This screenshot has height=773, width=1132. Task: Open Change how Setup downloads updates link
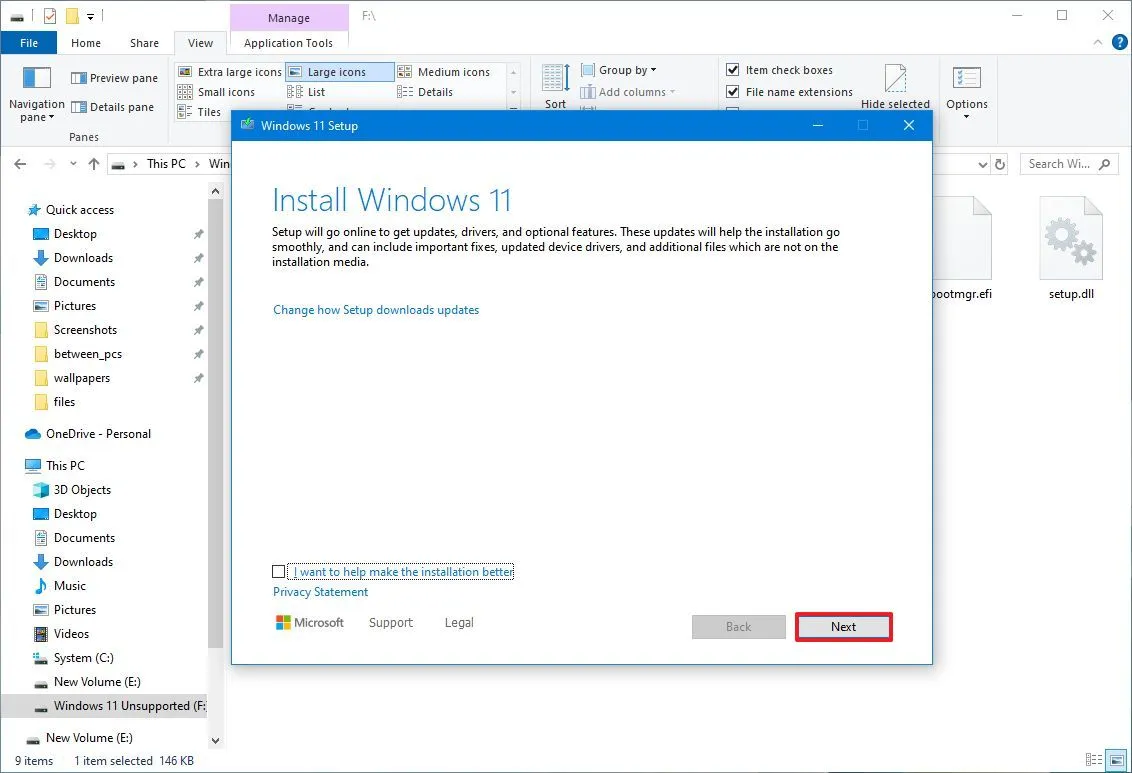[376, 310]
